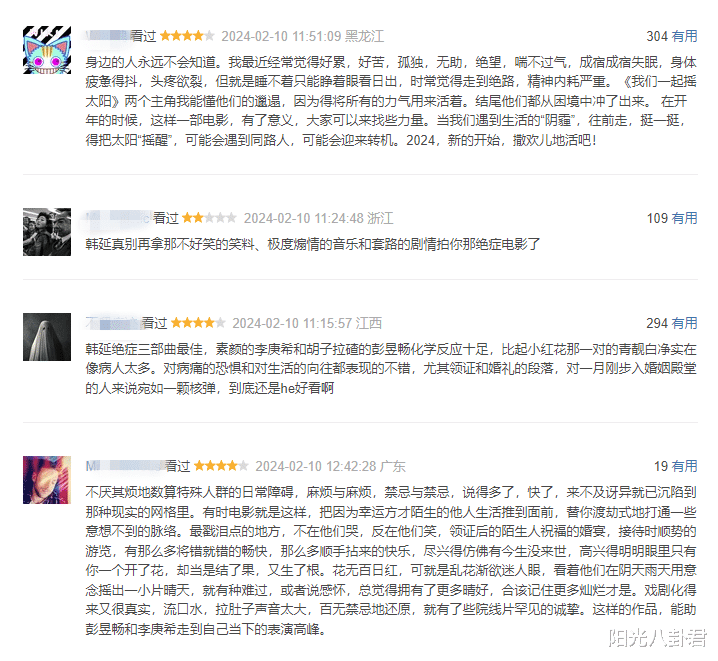Open the timestamp 2024-02-10 11:51:09 link
Screen dimensions: 718x661
pyautogui.click(x=281, y=36)
